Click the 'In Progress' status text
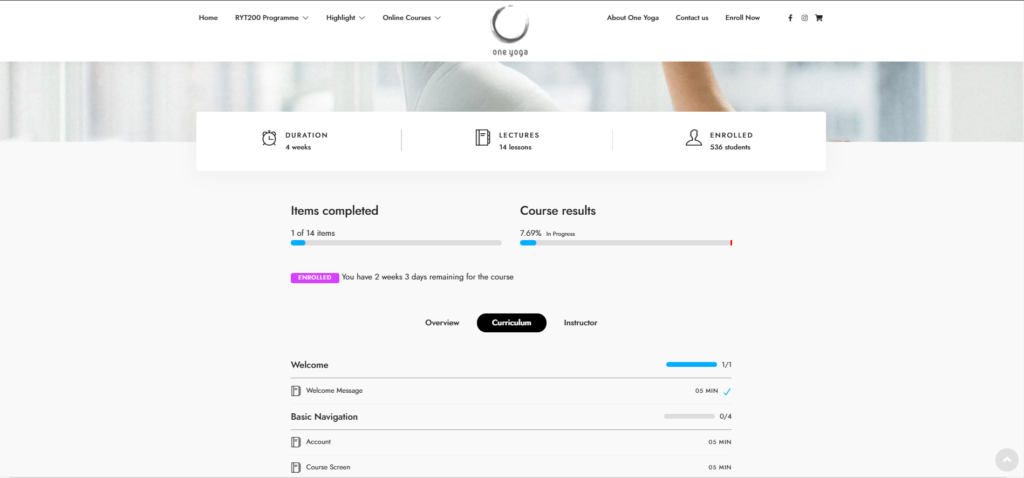 pos(560,234)
